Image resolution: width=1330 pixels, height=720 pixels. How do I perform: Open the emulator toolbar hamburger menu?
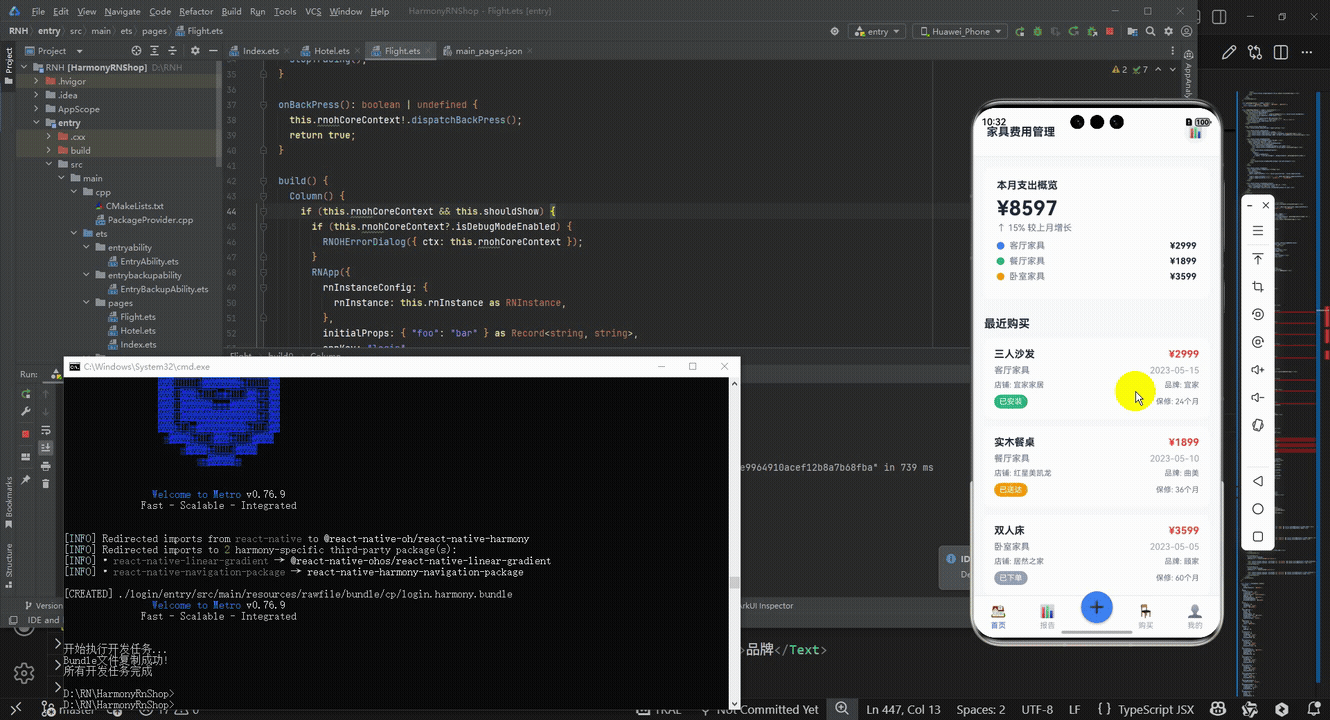(1258, 231)
